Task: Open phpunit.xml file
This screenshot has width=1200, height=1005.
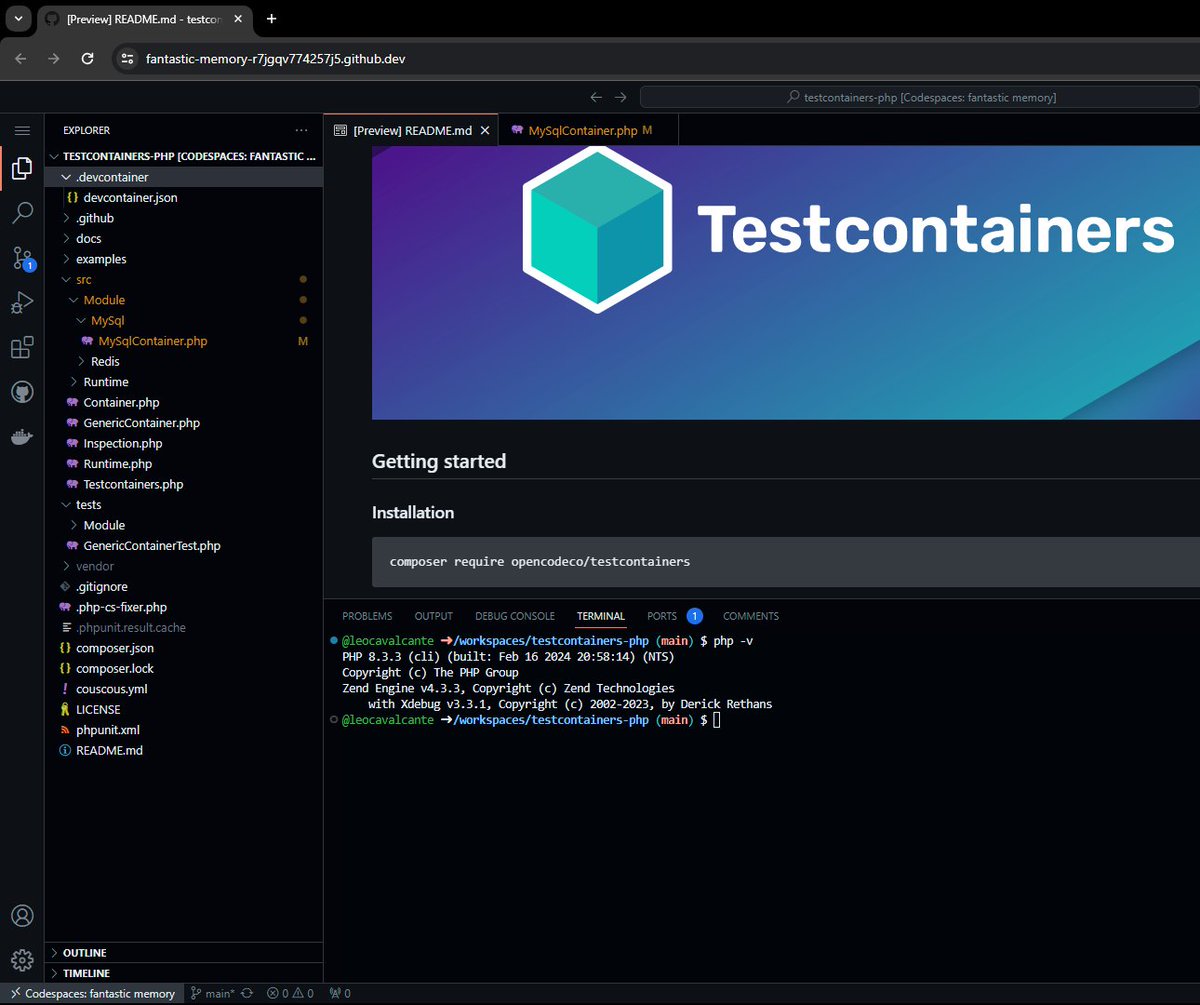Action: click(x=184, y=730)
